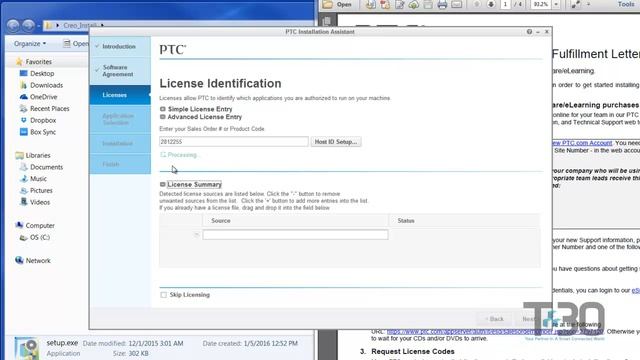640x360 pixels.
Task: Click the Host ID Setup button
Action: coord(336,142)
